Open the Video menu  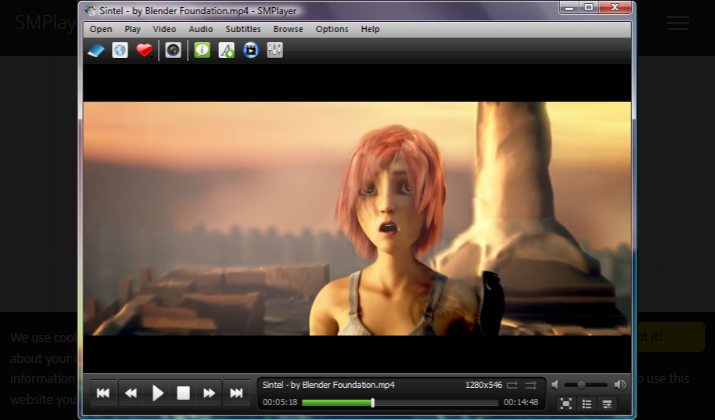point(164,29)
